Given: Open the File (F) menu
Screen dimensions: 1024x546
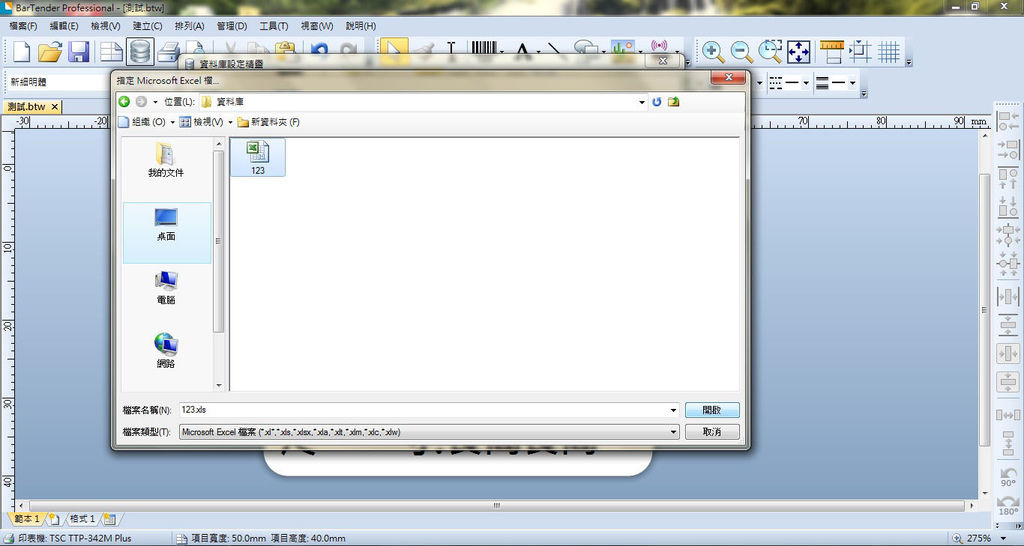Looking at the screenshot, I should (x=23, y=26).
